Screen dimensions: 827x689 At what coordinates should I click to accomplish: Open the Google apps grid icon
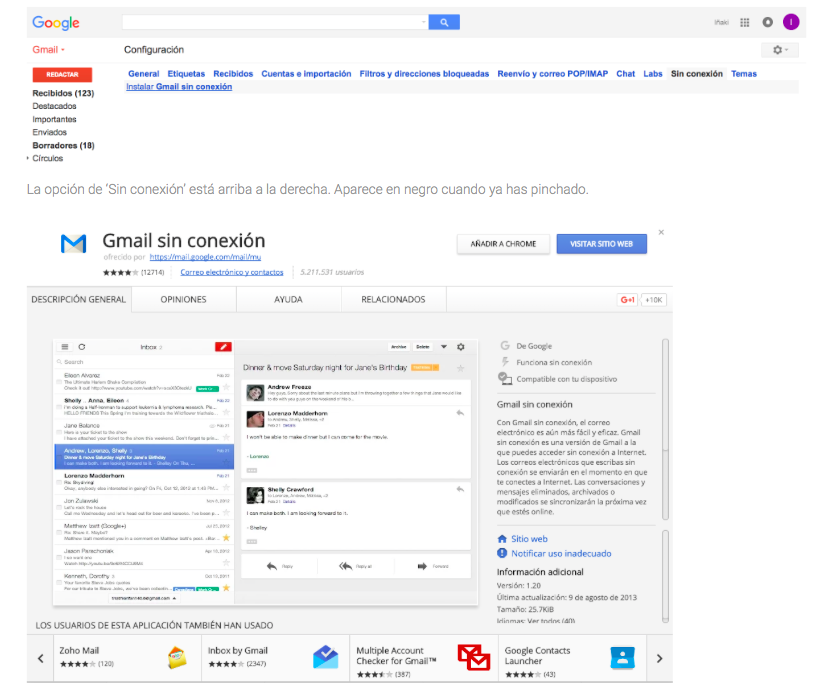click(744, 21)
